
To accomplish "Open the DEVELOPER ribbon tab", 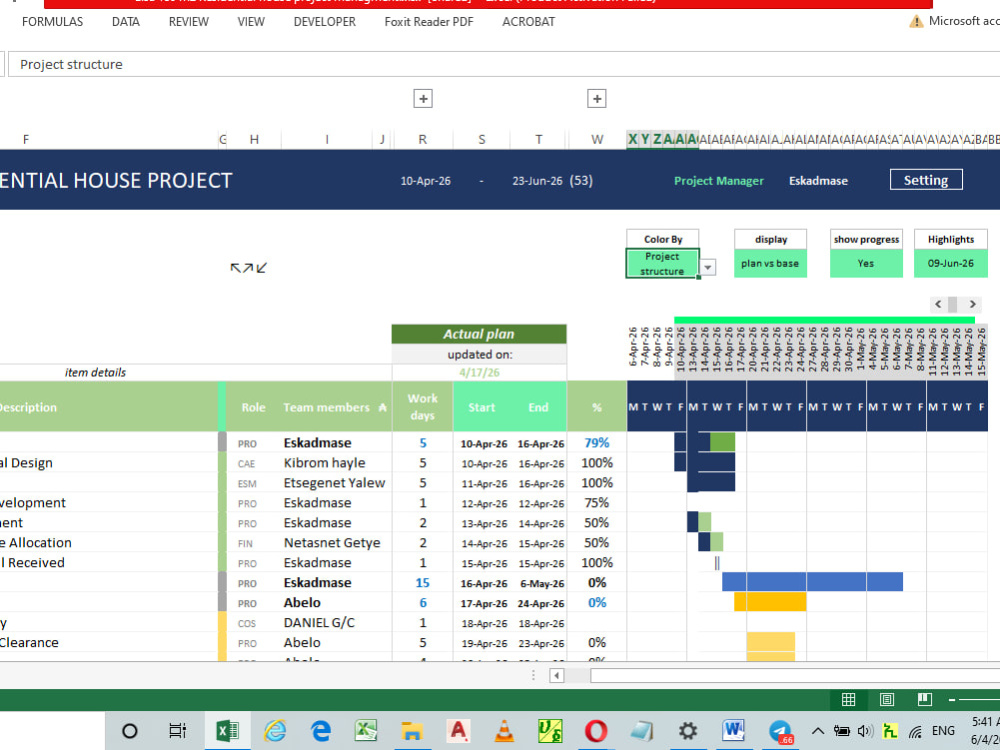I will [325, 22].
